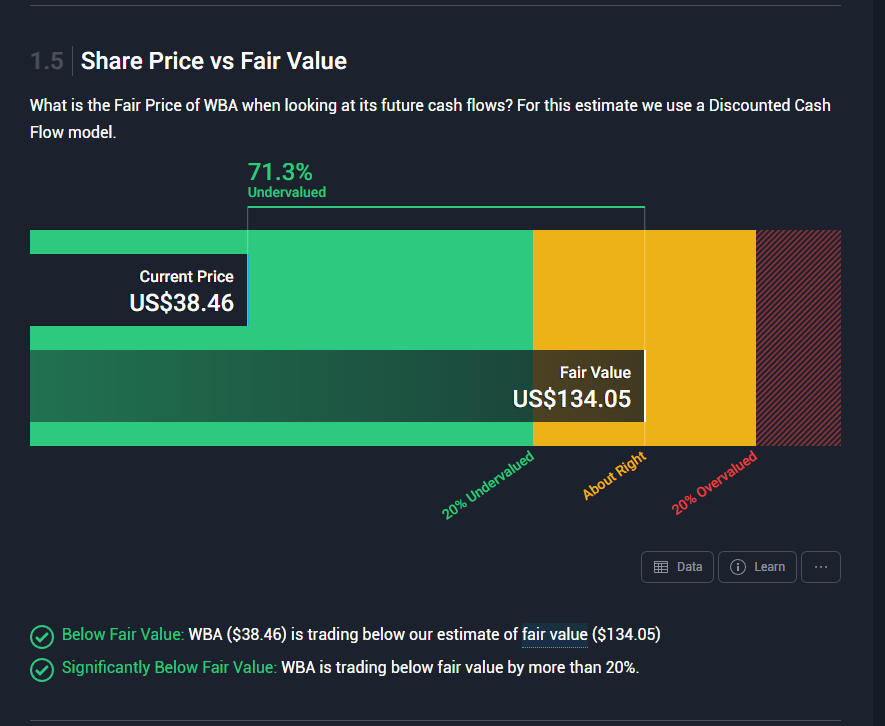Click the Below Fair Value green text
The image size is (885, 726).
[123, 634]
